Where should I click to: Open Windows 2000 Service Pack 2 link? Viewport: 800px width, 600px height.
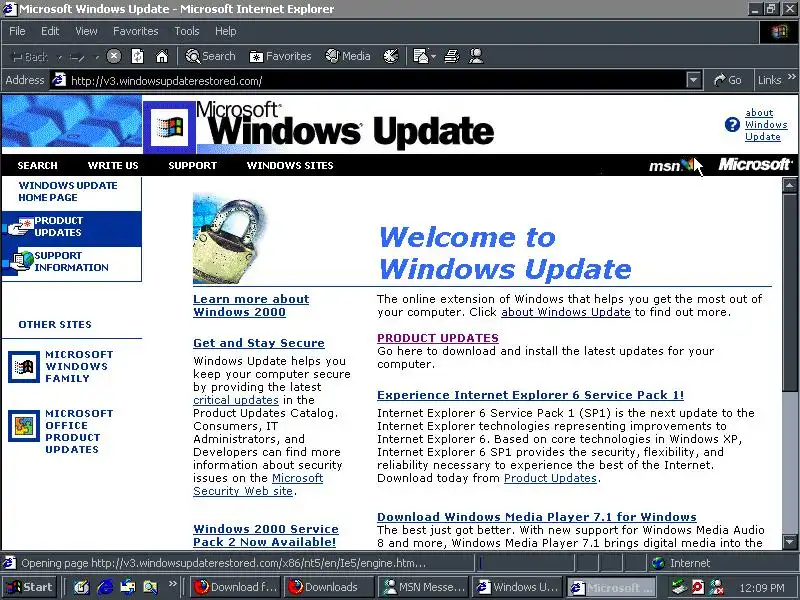coord(265,535)
